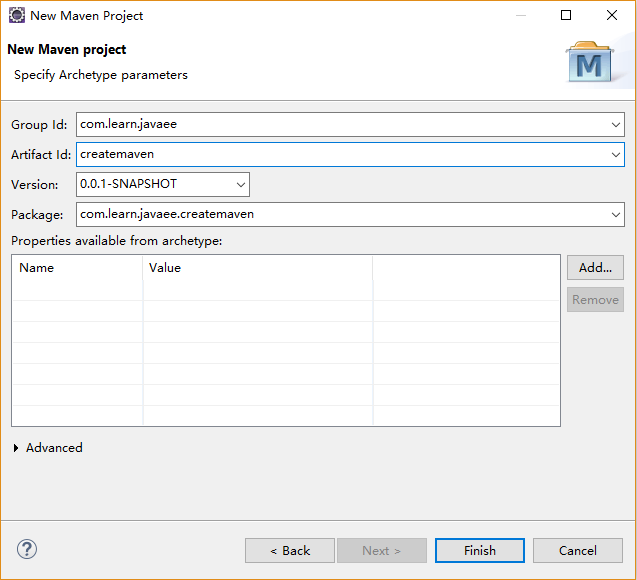Click the Back button
Image resolution: width=637 pixels, height=580 pixels.
pos(290,551)
